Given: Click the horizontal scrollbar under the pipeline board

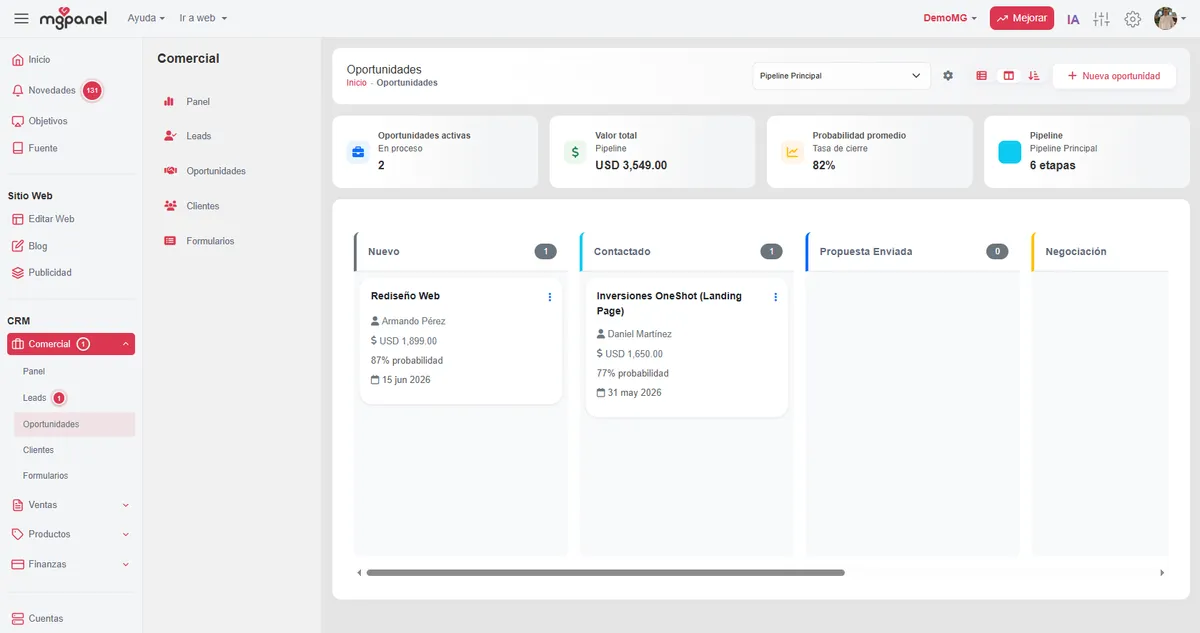Looking at the screenshot, I should 605,573.
